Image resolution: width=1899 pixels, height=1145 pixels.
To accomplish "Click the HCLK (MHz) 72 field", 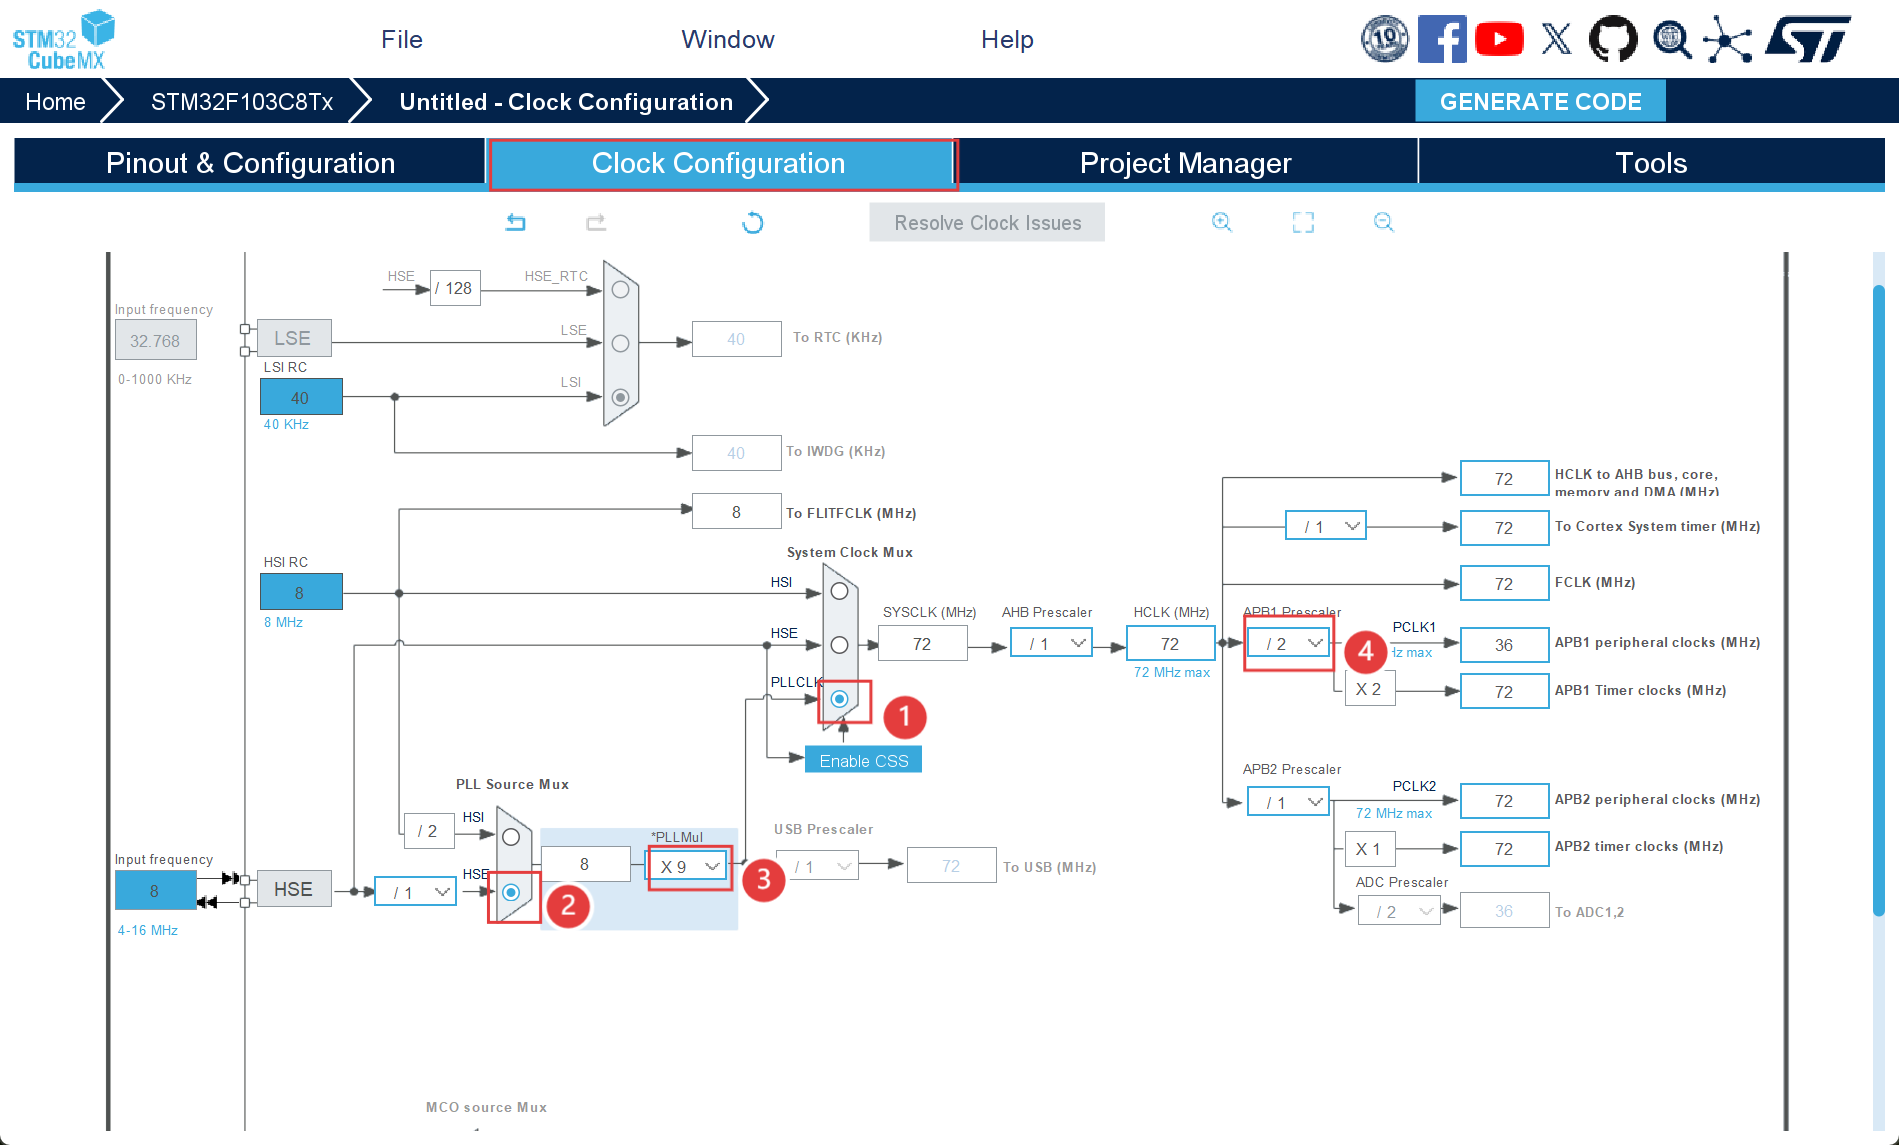I will pyautogui.click(x=1170, y=643).
